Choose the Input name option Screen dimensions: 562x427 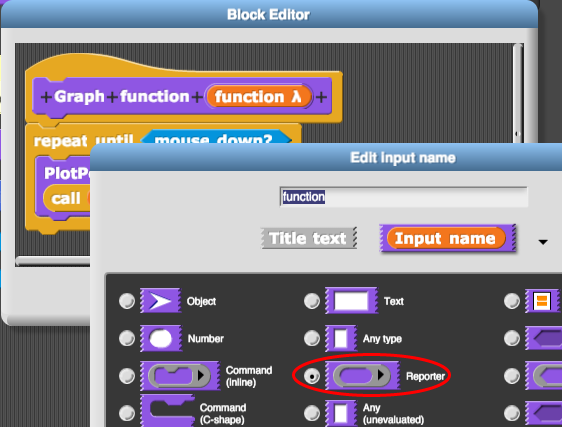pyautogui.click(x=447, y=238)
